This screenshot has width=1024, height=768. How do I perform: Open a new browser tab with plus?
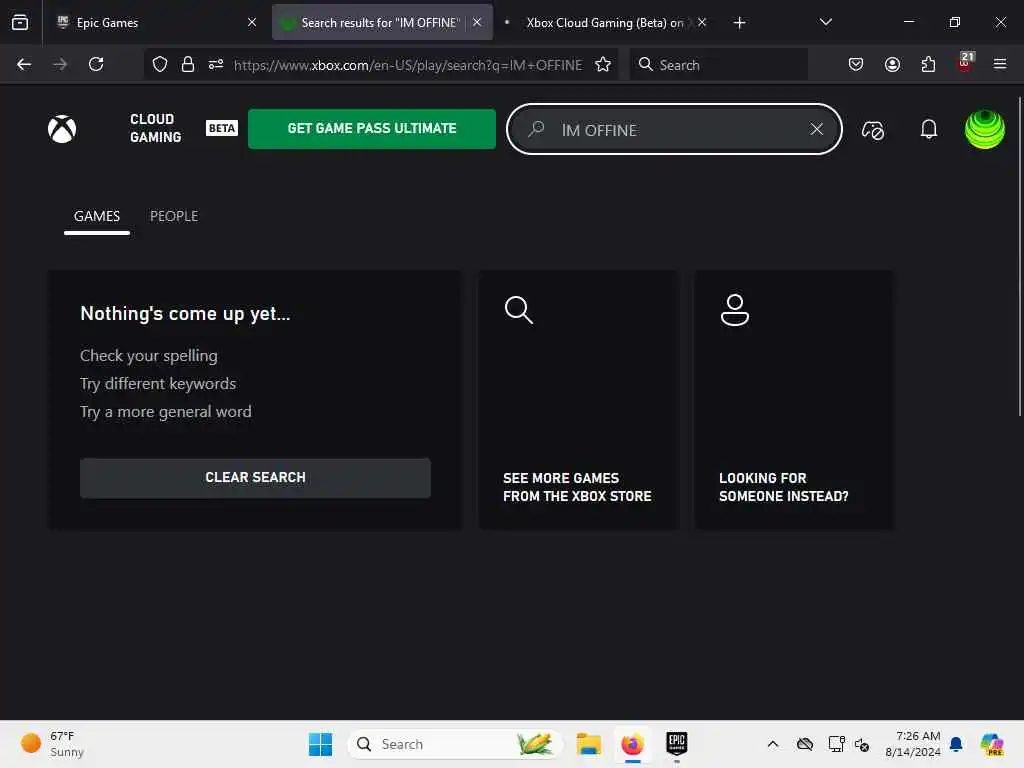coord(739,23)
